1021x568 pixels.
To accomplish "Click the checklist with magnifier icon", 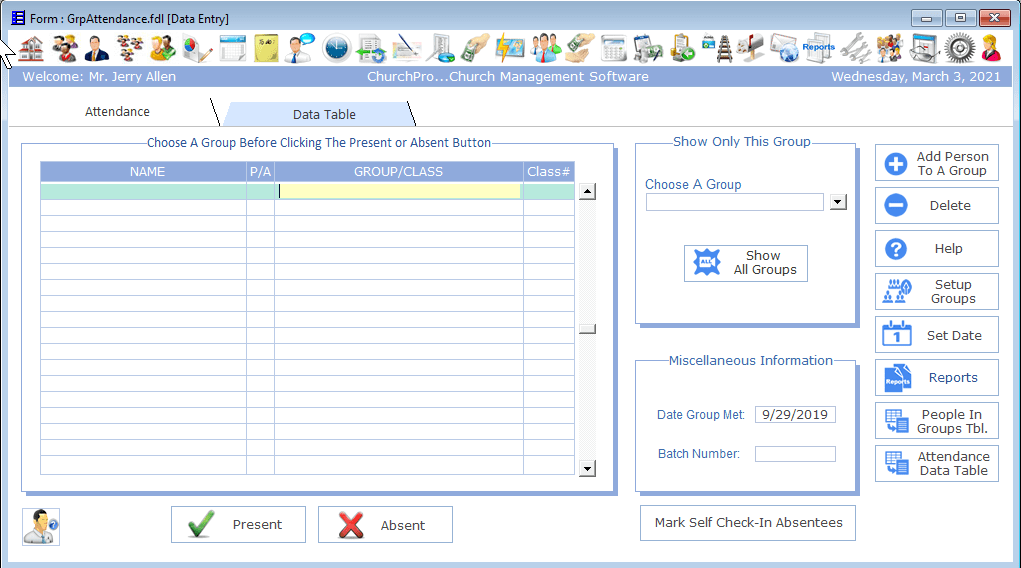I will (441, 49).
